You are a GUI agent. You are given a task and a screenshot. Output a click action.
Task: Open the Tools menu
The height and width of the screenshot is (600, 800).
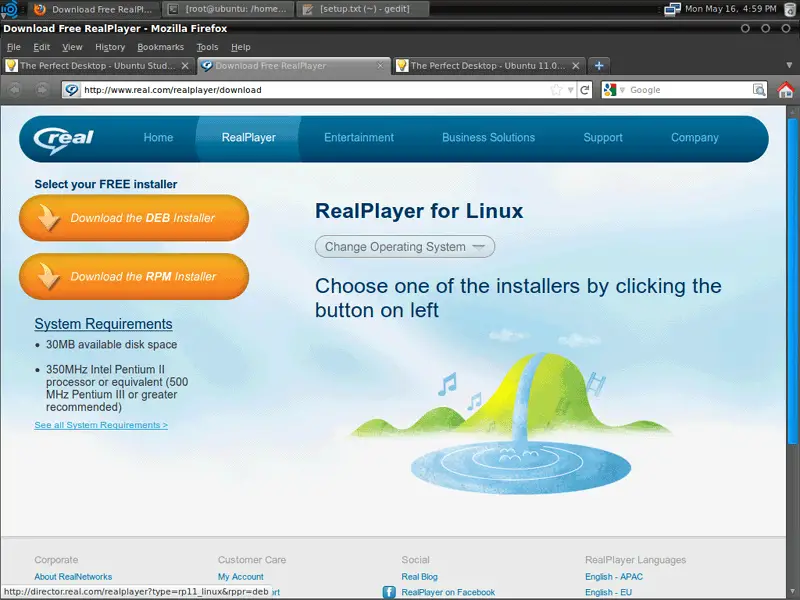click(x=207, y=47)
